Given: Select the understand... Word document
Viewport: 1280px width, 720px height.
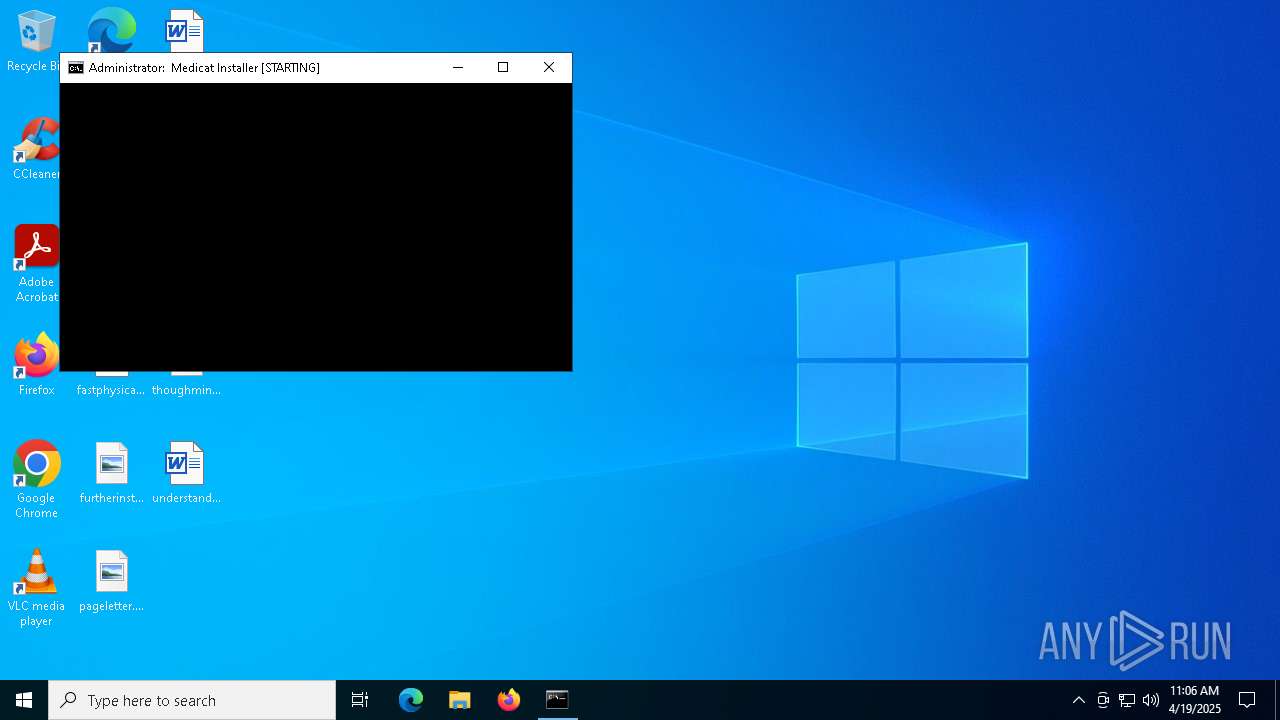Looking at the screenshot, I should [186, 473].
